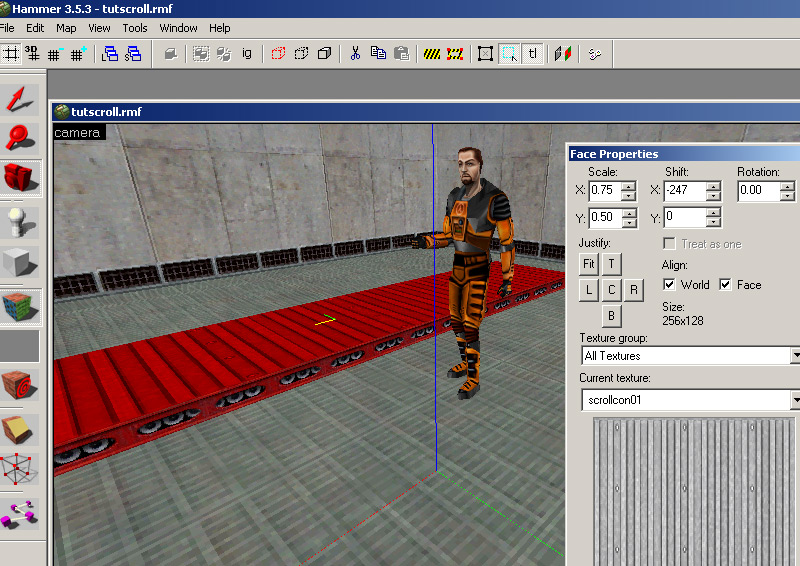The height and width of the screenshot is (566, 800).
Task: Click the scissors Cut icon
Action: coord(355,54)
